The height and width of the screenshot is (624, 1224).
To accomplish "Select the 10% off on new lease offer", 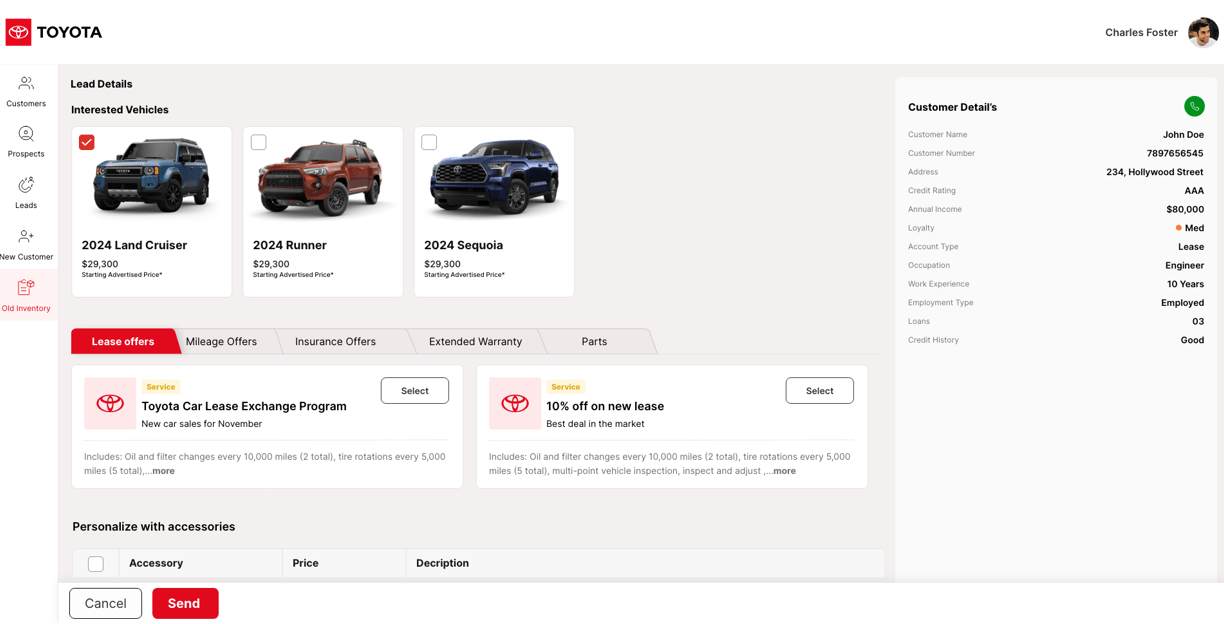I will 820,390.
